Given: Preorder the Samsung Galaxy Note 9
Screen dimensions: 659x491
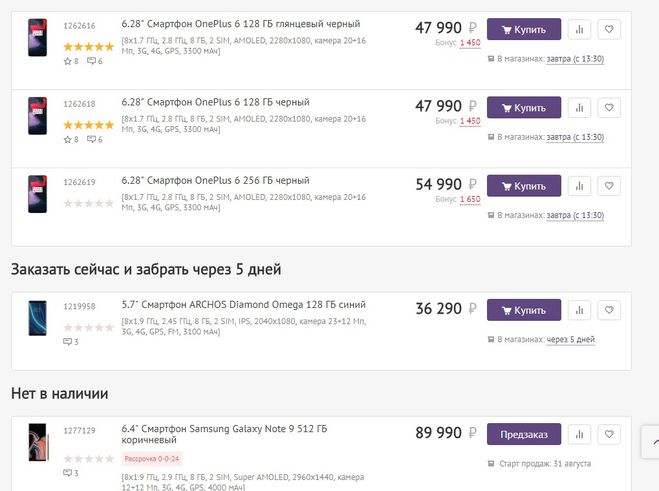Looking at the screenshot, I should click(524, 434).
